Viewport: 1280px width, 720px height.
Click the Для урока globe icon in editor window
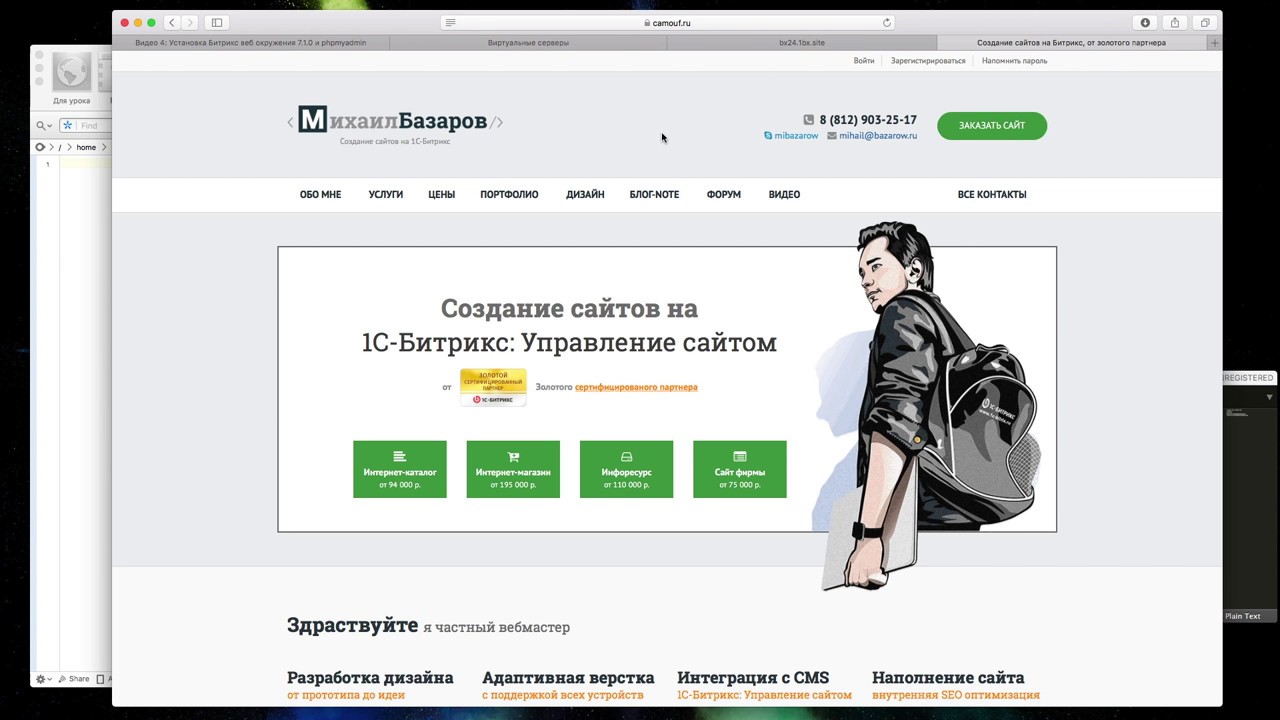pos(72,73)
